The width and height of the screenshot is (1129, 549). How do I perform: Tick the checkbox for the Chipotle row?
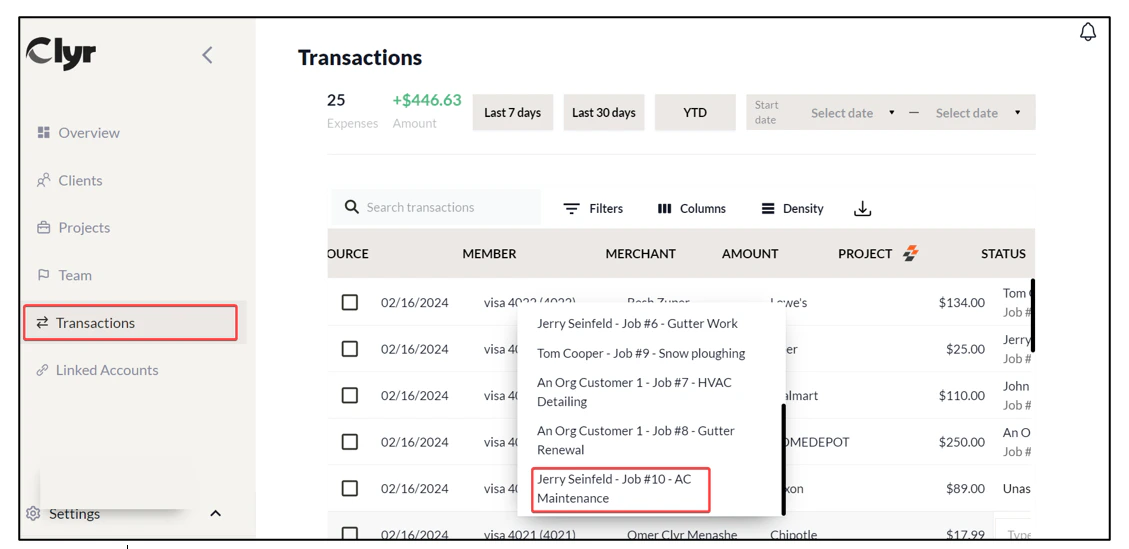(350, 534)
